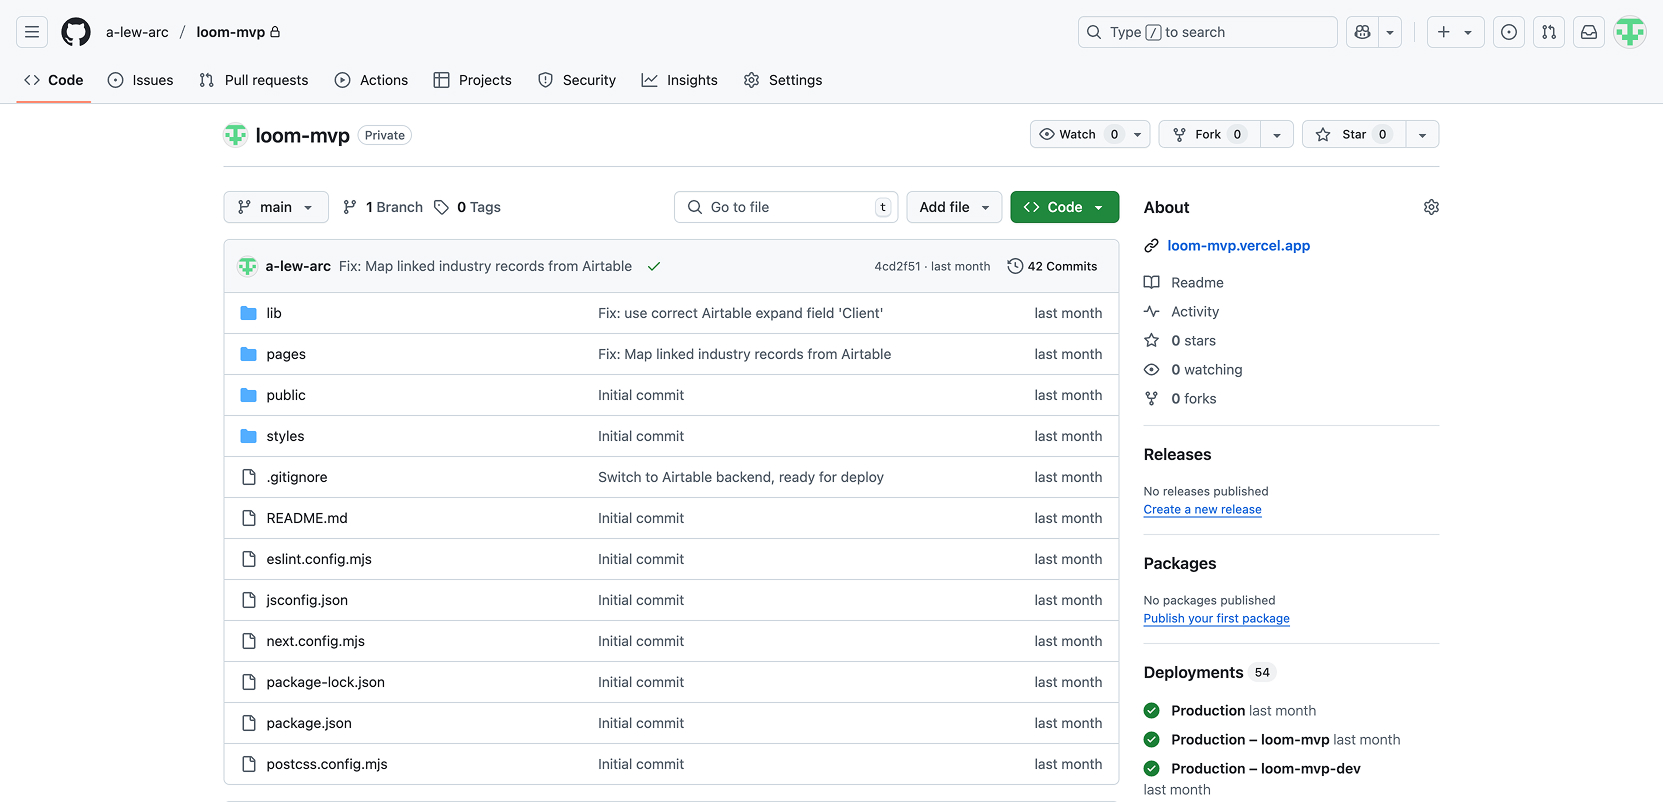Open the create new plus dropdown
This screenshot has height=802, width=1663.
coord(1455,32)
